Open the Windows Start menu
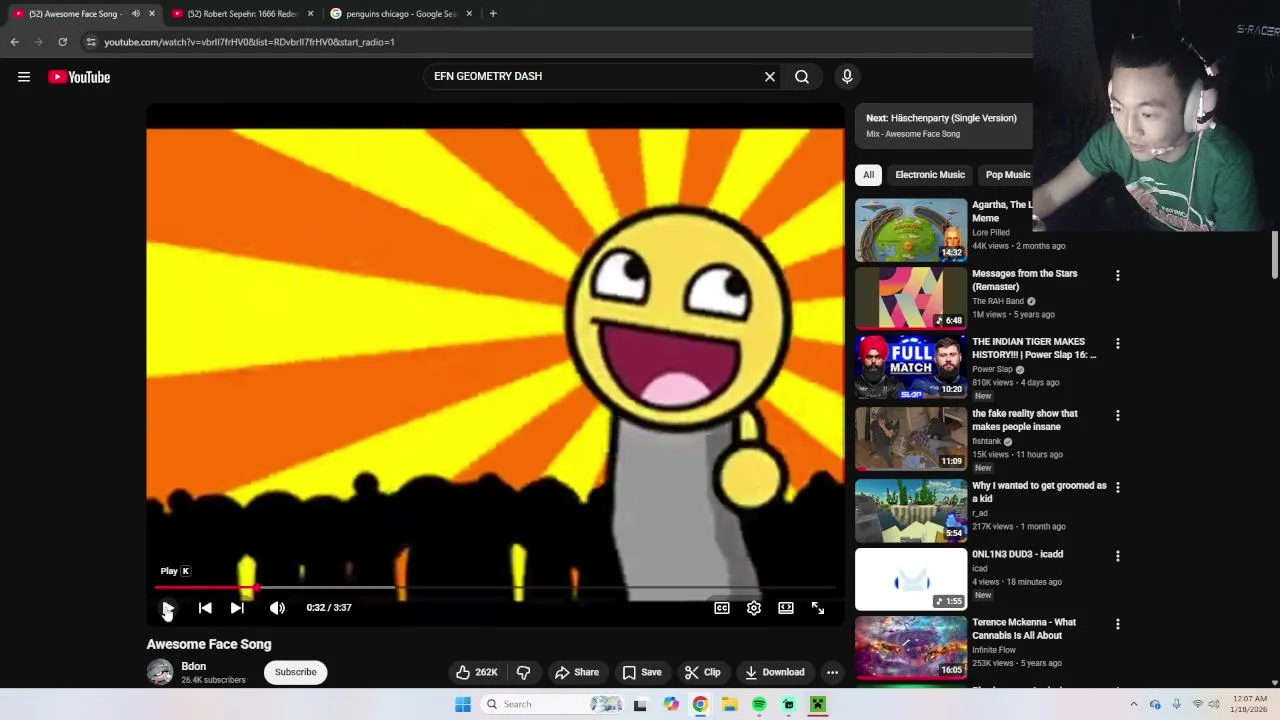Viewport: 1280px width, 720px height. [463, 704]
